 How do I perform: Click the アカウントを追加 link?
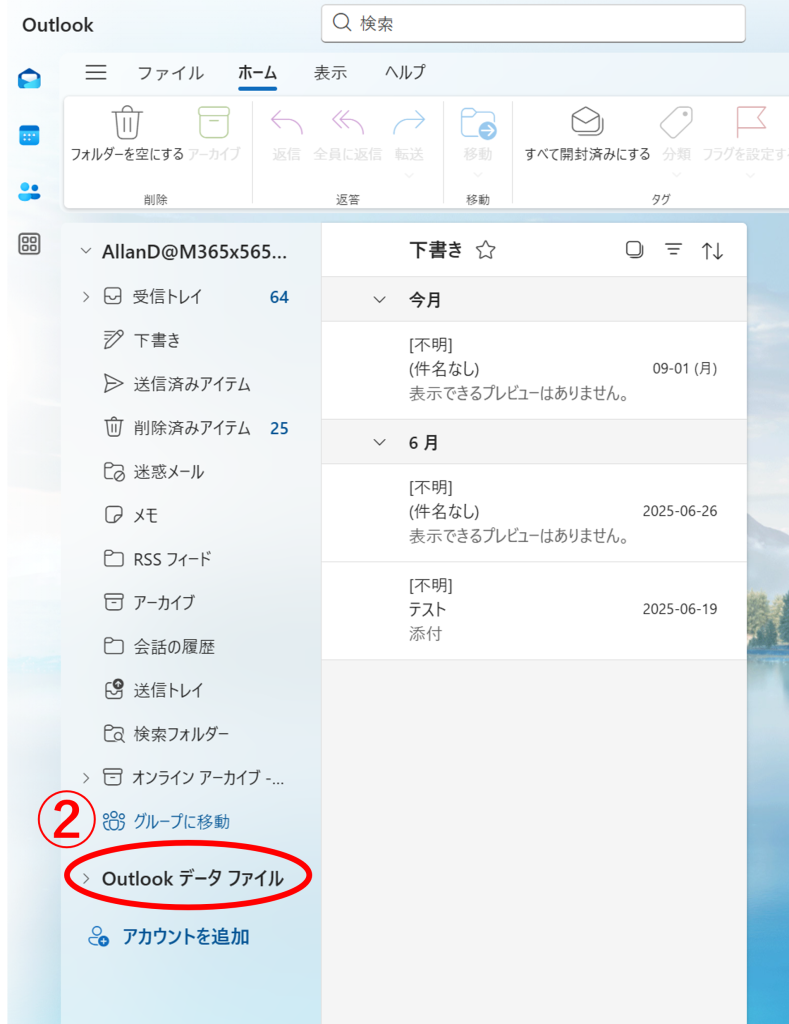pos(185,937)
